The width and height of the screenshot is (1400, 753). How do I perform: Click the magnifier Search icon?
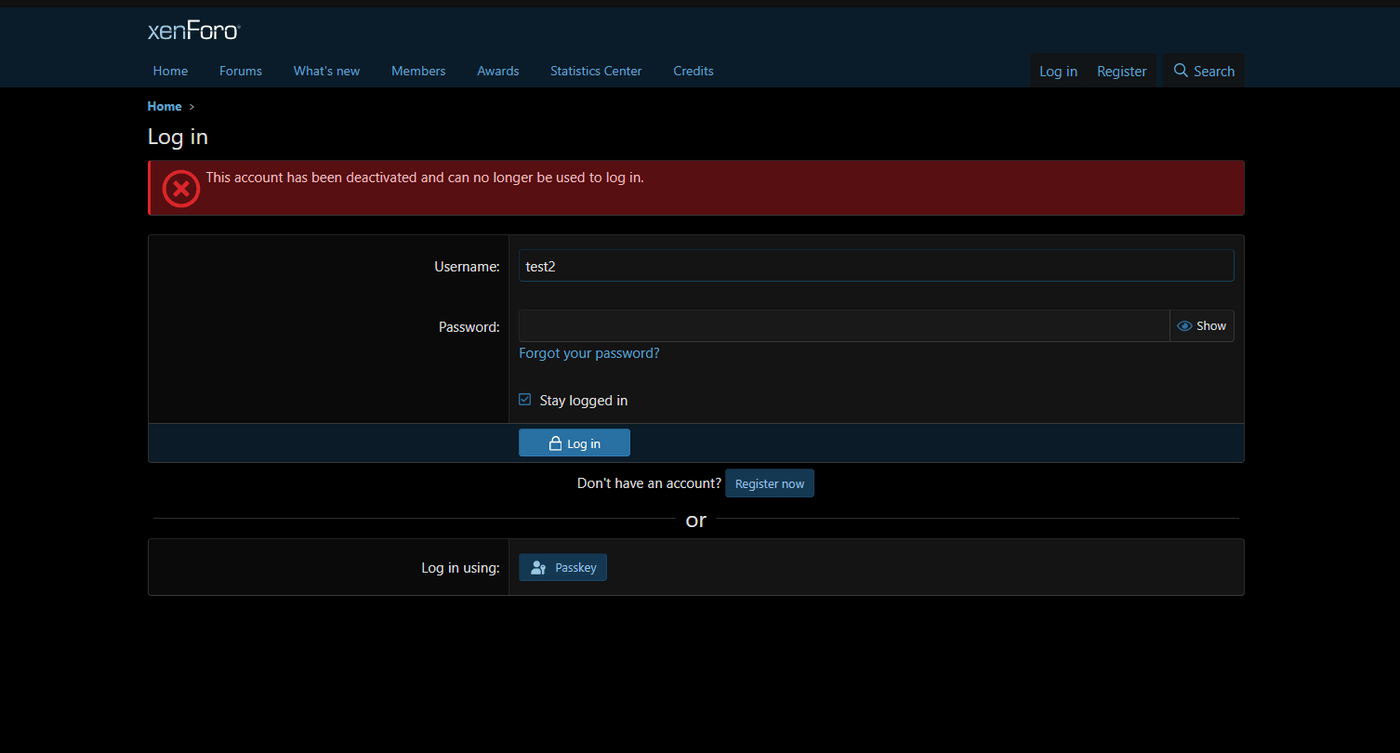(x=1181, y=71)
